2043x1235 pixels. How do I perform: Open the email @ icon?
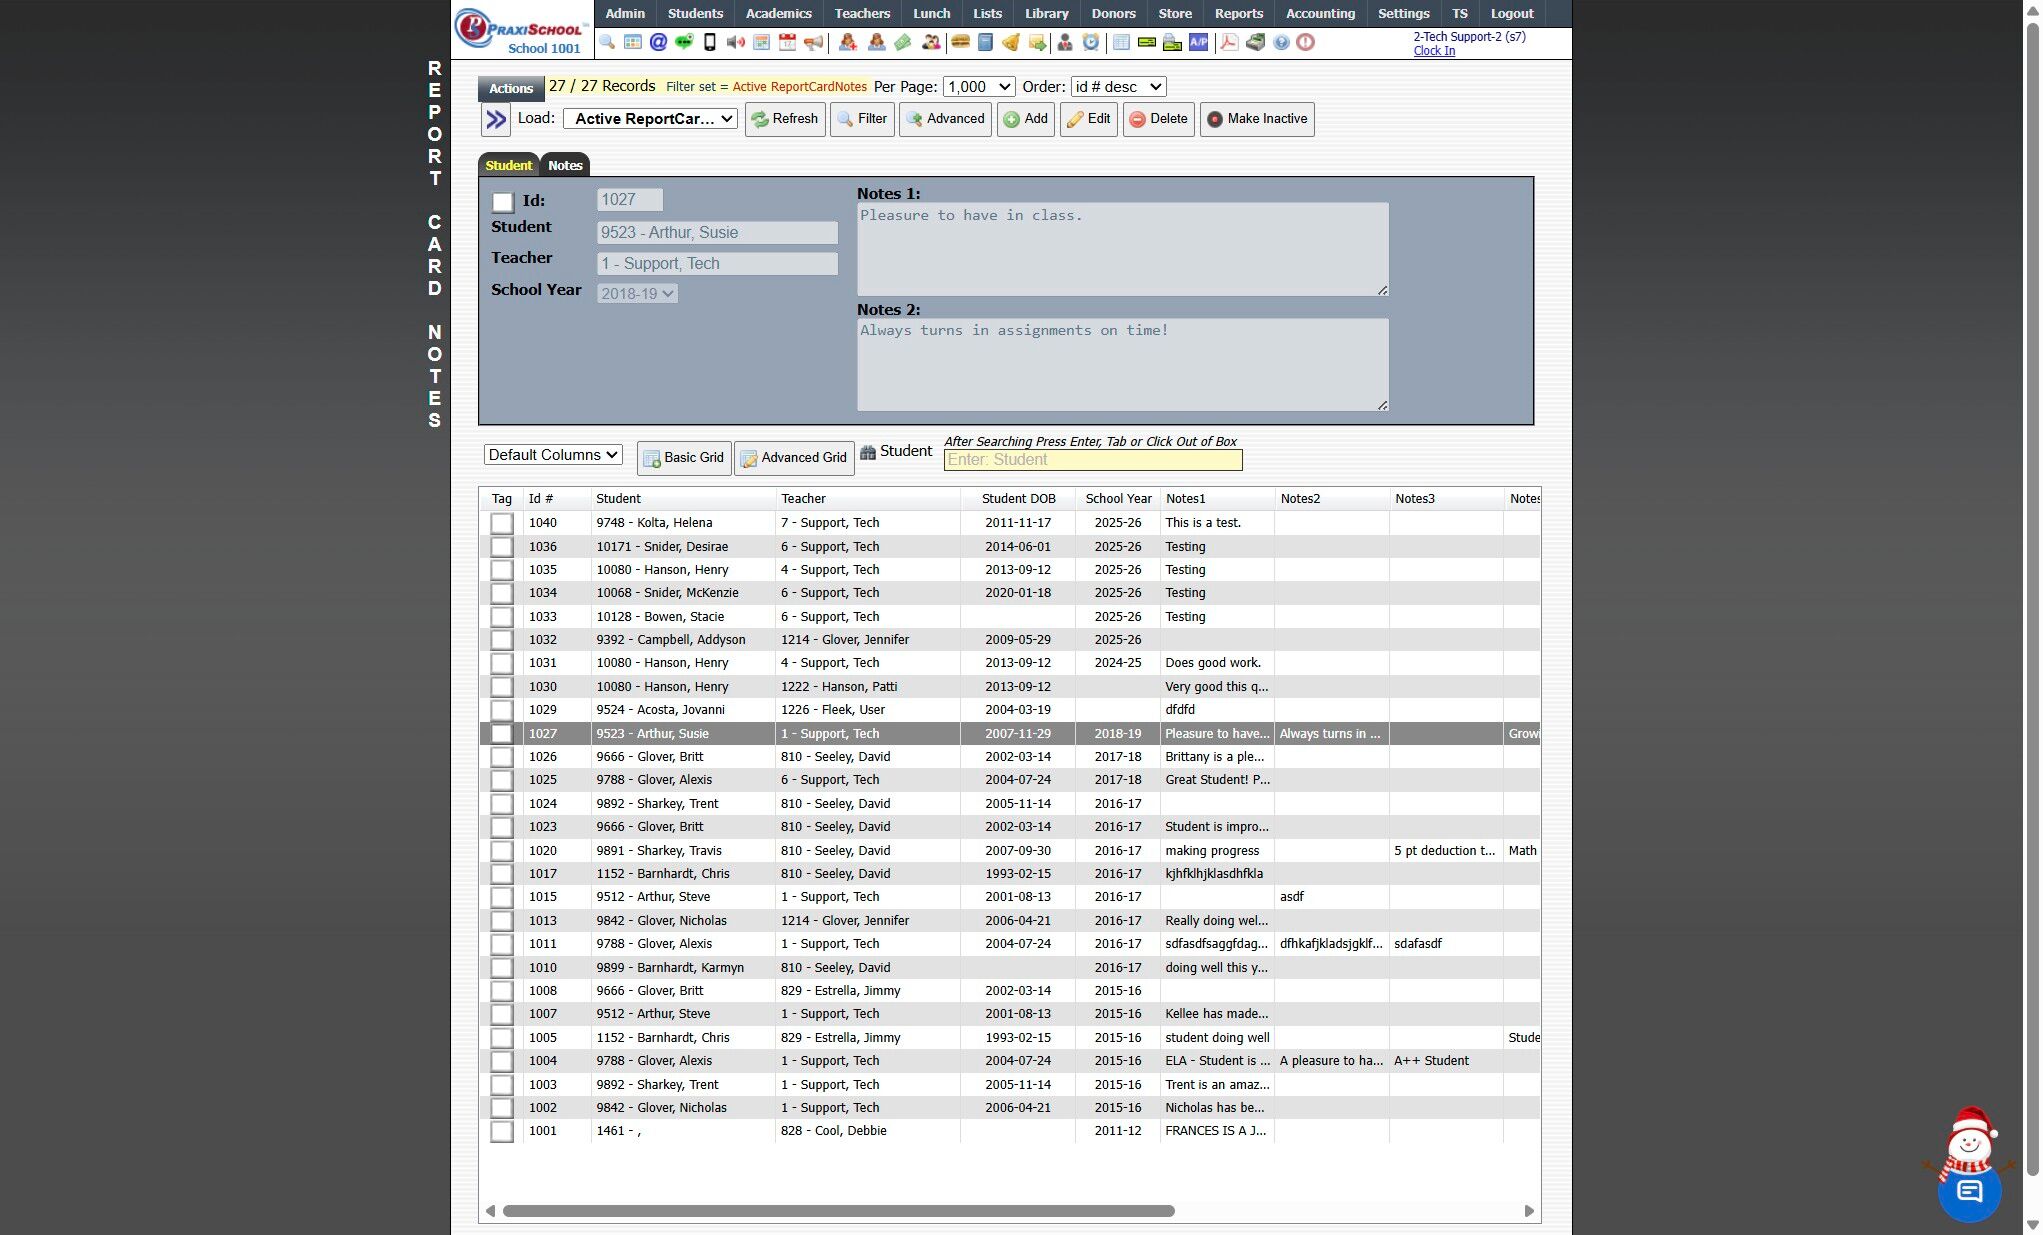click(658, 42)
